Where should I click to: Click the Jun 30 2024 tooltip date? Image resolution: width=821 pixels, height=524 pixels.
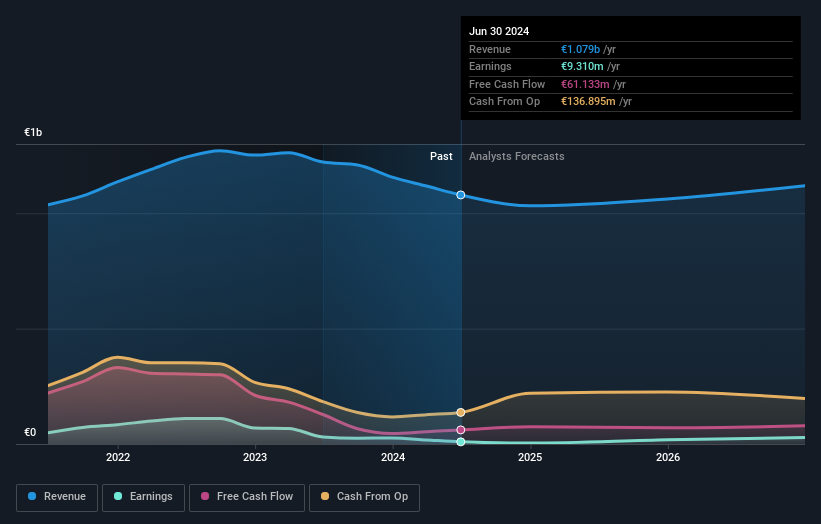click(499, 31)
